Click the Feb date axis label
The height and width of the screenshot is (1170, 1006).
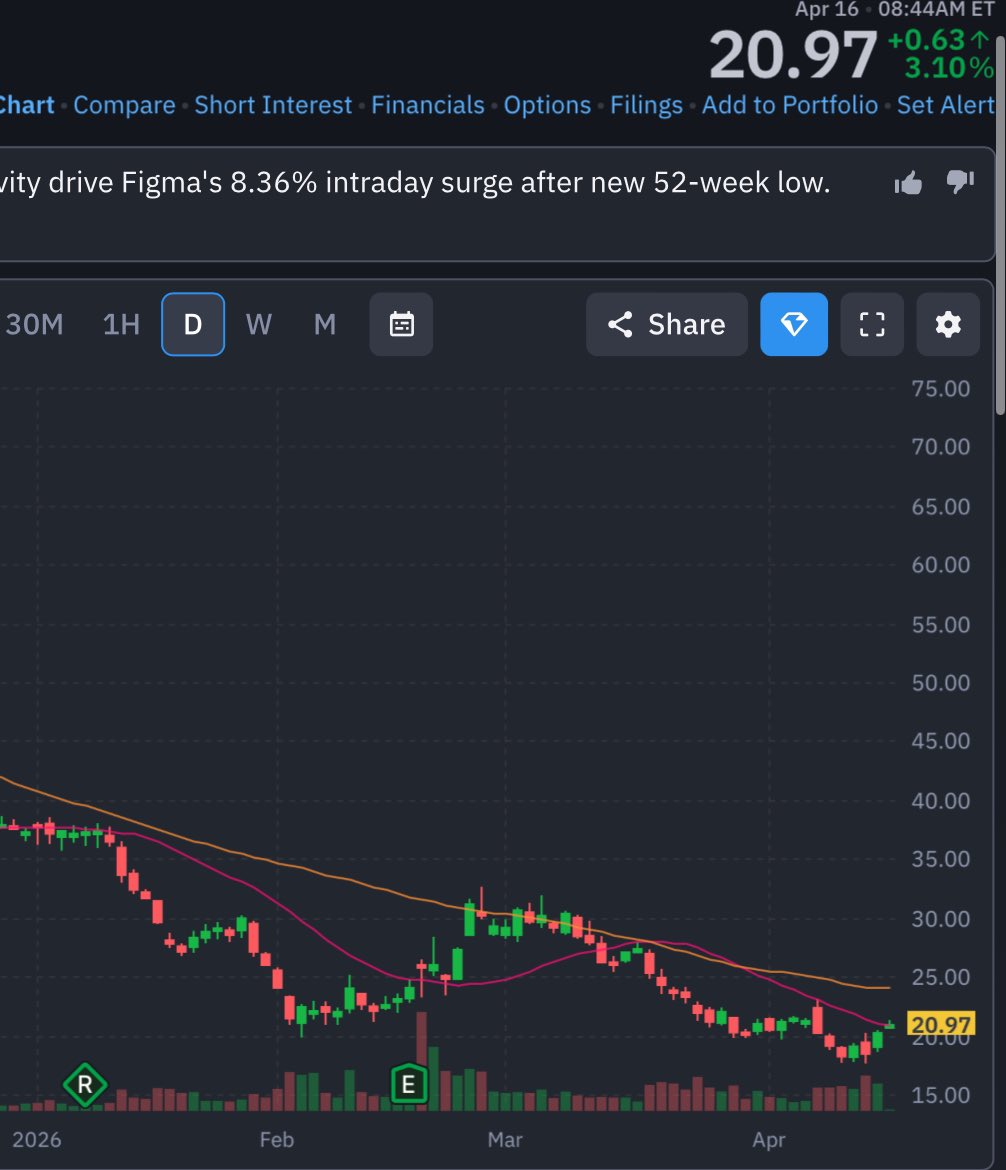(277, 1139)
